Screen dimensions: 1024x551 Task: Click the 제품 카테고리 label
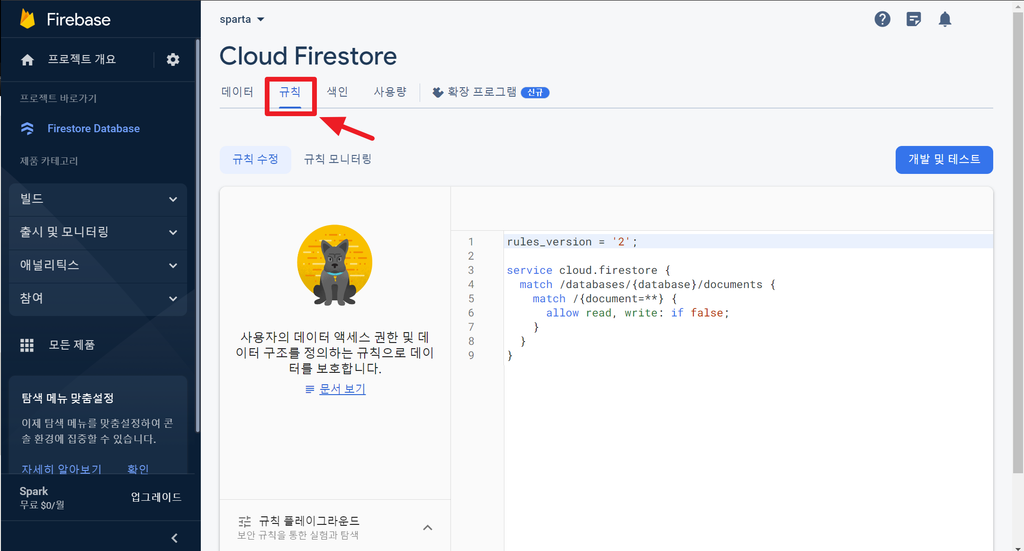click(x=49, y=161)
